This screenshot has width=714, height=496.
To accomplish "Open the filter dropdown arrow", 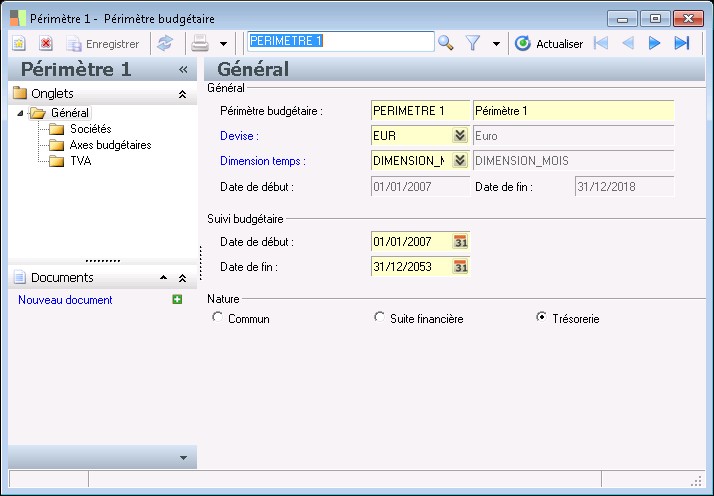I will click(496, 44).
